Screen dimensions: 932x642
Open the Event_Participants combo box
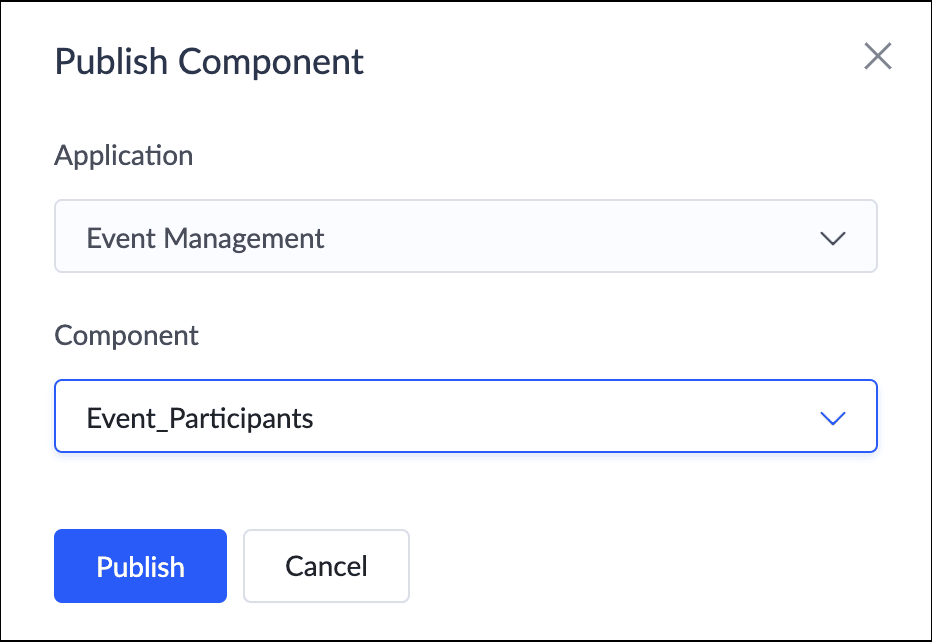click(465, 417)
